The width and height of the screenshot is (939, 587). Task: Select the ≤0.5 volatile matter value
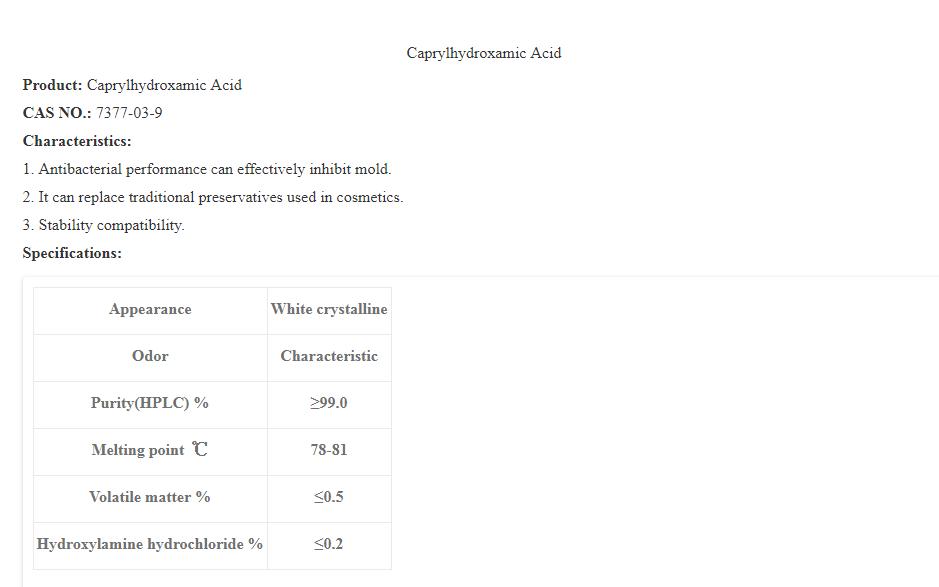329,498
